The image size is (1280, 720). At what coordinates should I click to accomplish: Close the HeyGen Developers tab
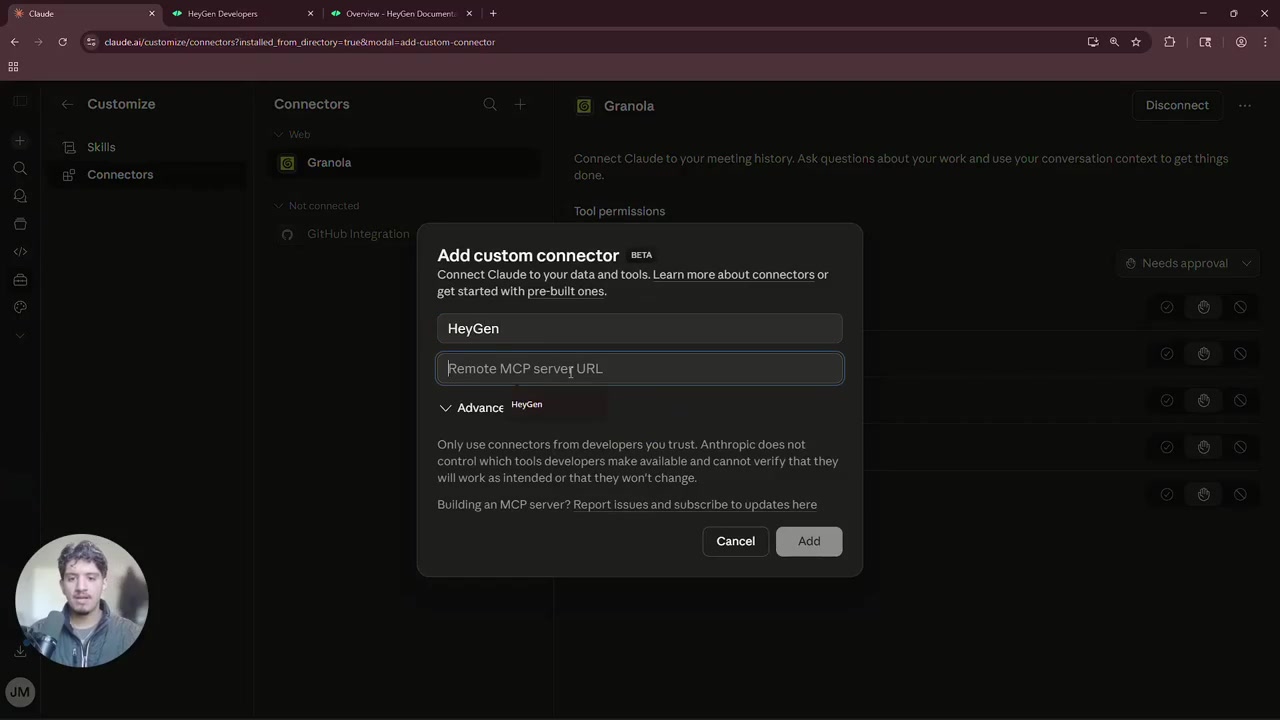click(x=311, y=14)
